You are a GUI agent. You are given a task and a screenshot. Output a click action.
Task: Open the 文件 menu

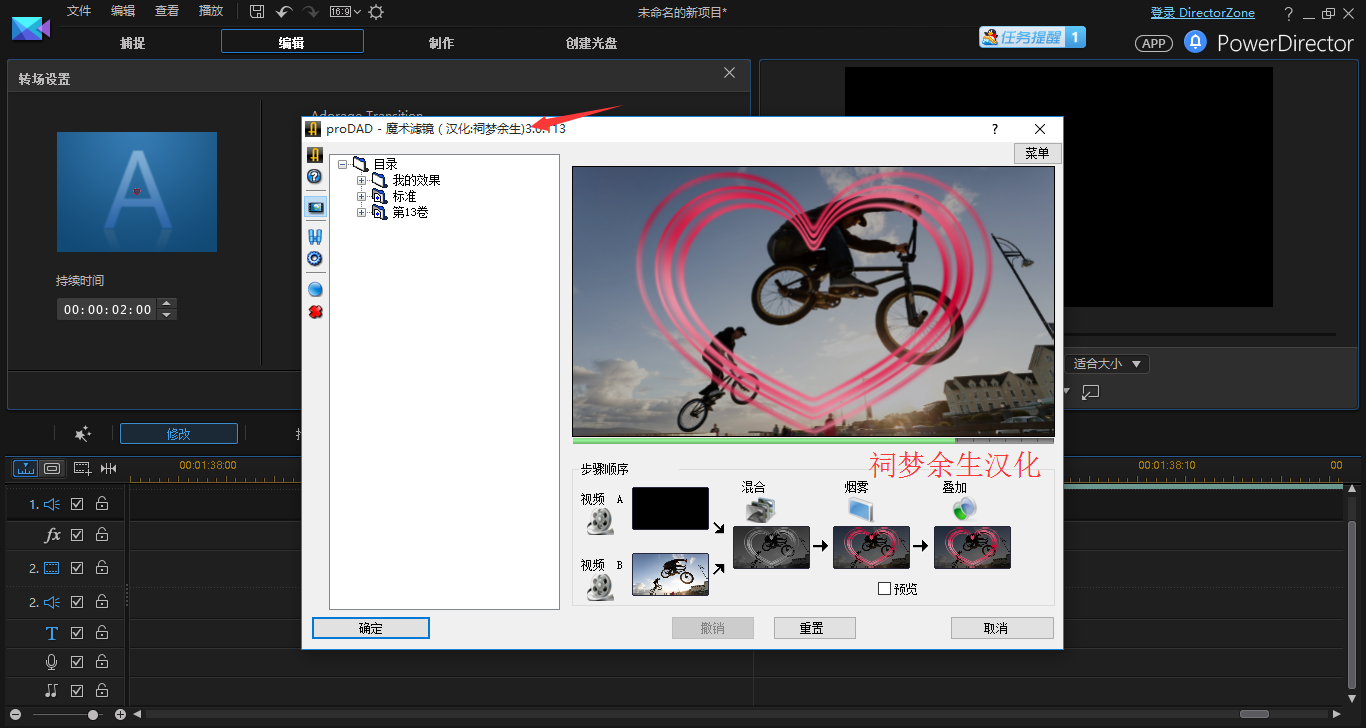click(79, 11)
